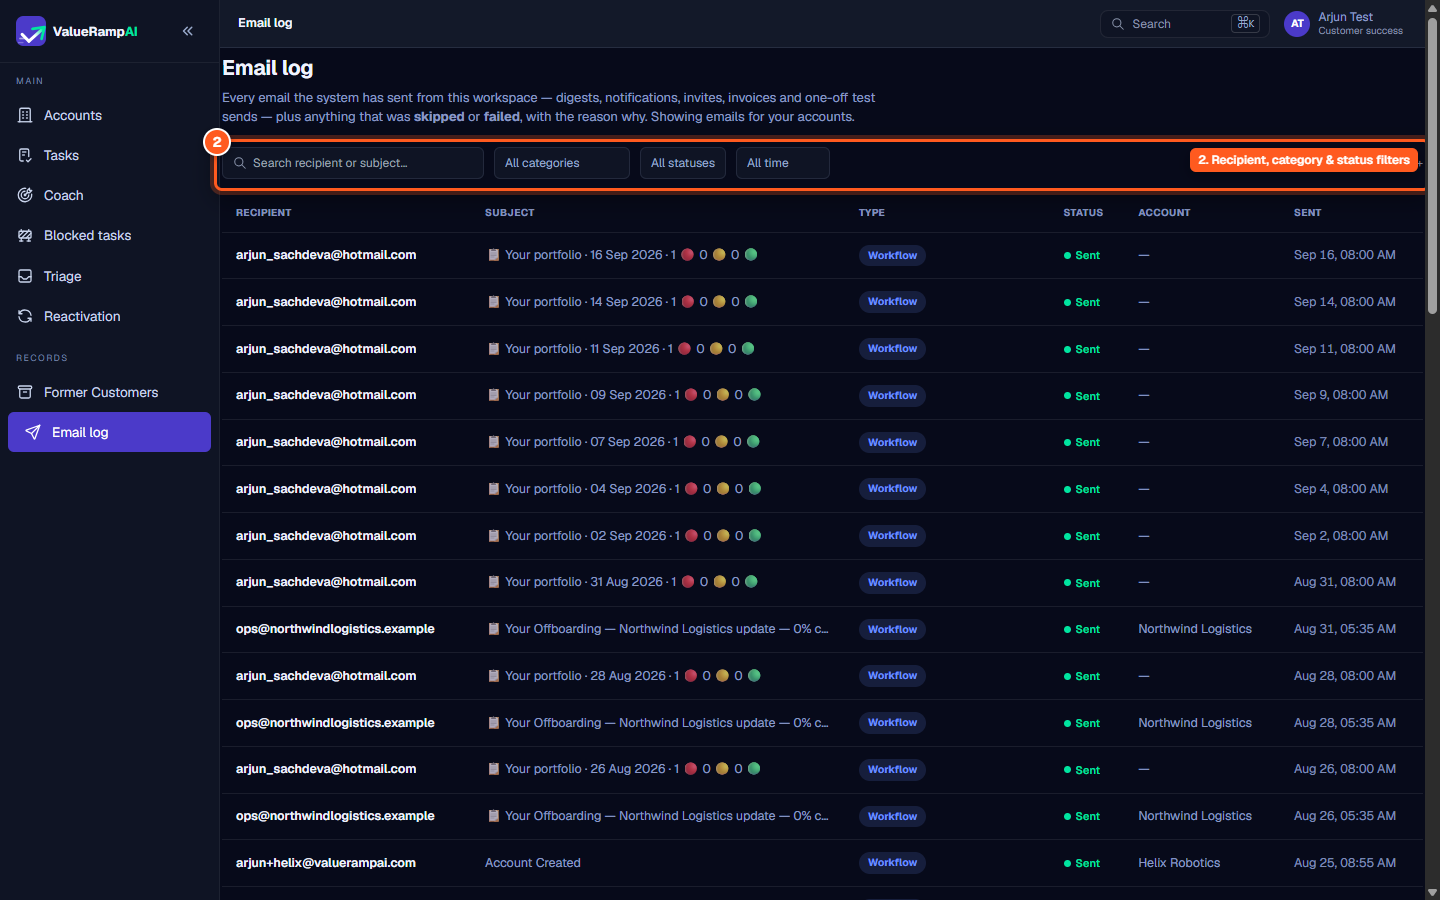Collapse the sidebar with double-chevron icon
Screen dimensions: 1440x900
[188, 31]
